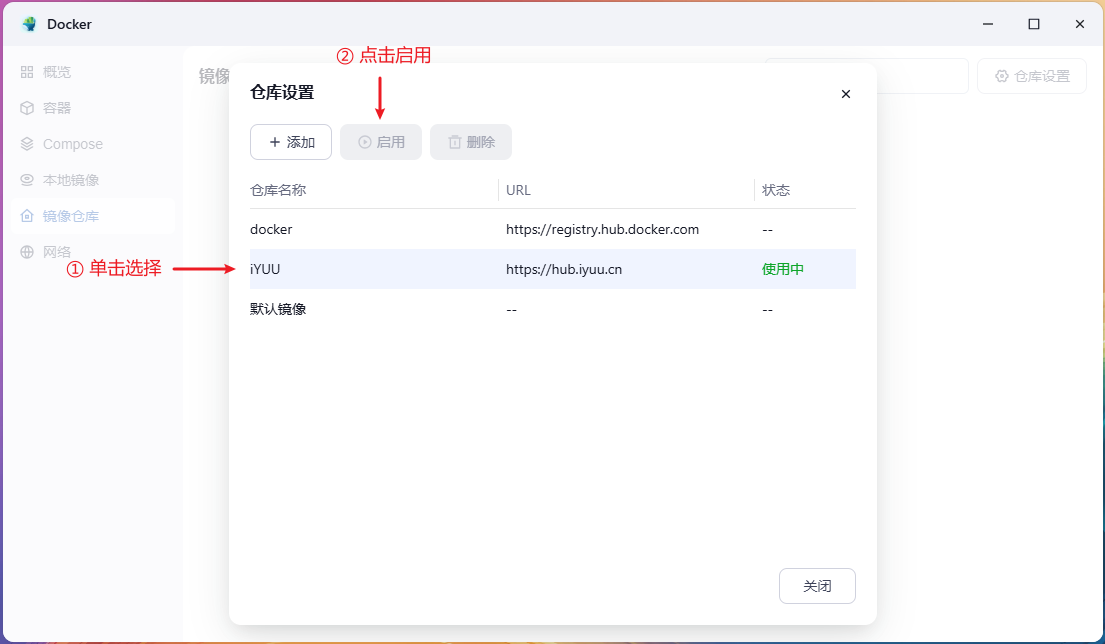Image resolution: width=1105 pixels, height=644 pixels.
Task: Click the 镜像仓库 house icon in sidebar
Action: [27, 216]
